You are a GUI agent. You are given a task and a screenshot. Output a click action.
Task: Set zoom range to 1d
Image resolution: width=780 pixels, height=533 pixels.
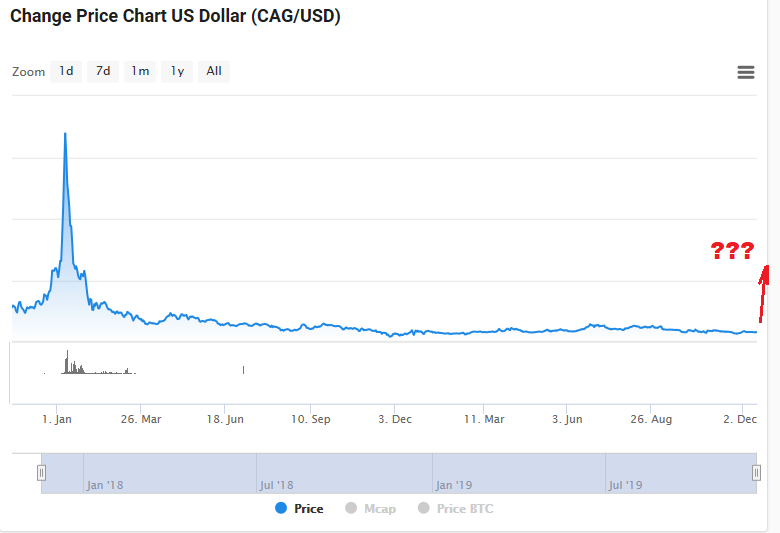66,71
